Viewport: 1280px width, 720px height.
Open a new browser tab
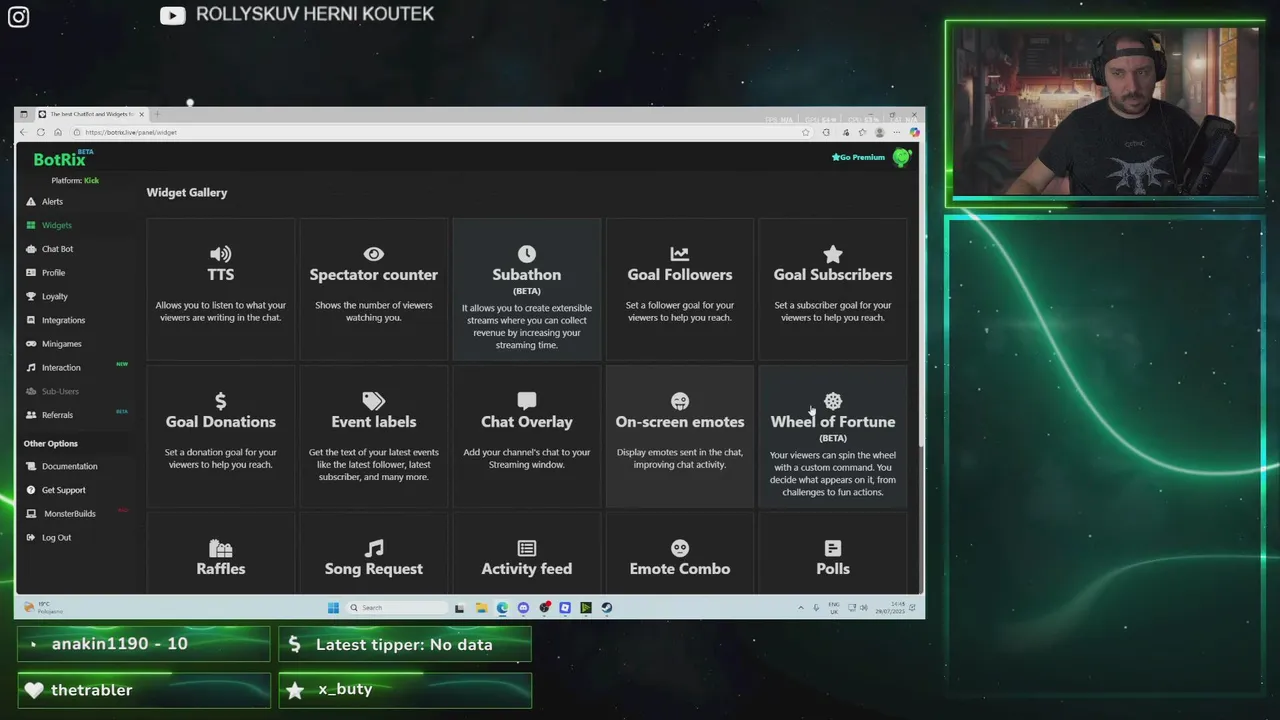156,114
